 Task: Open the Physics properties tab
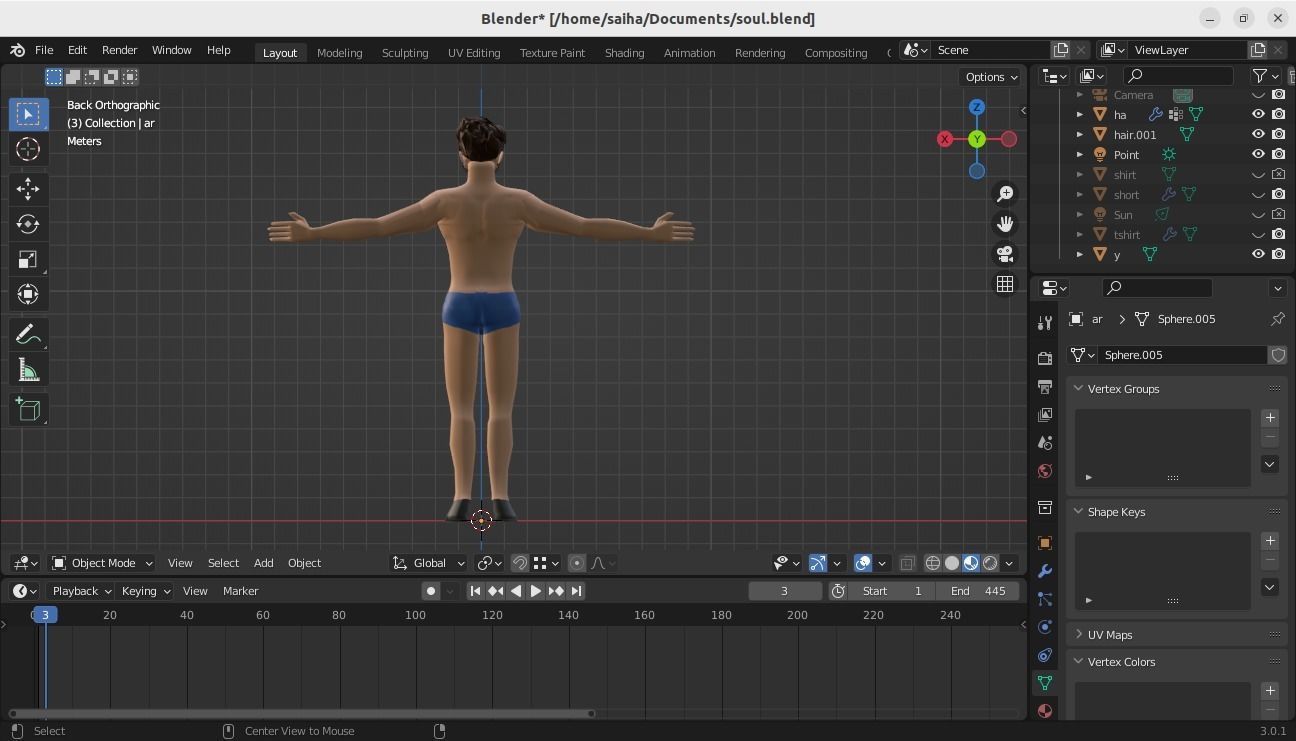tap(1045, 627)
